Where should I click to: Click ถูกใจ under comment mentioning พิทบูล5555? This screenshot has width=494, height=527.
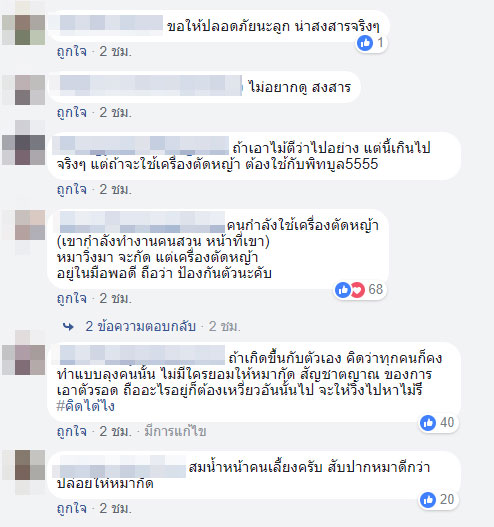(72, 190)
